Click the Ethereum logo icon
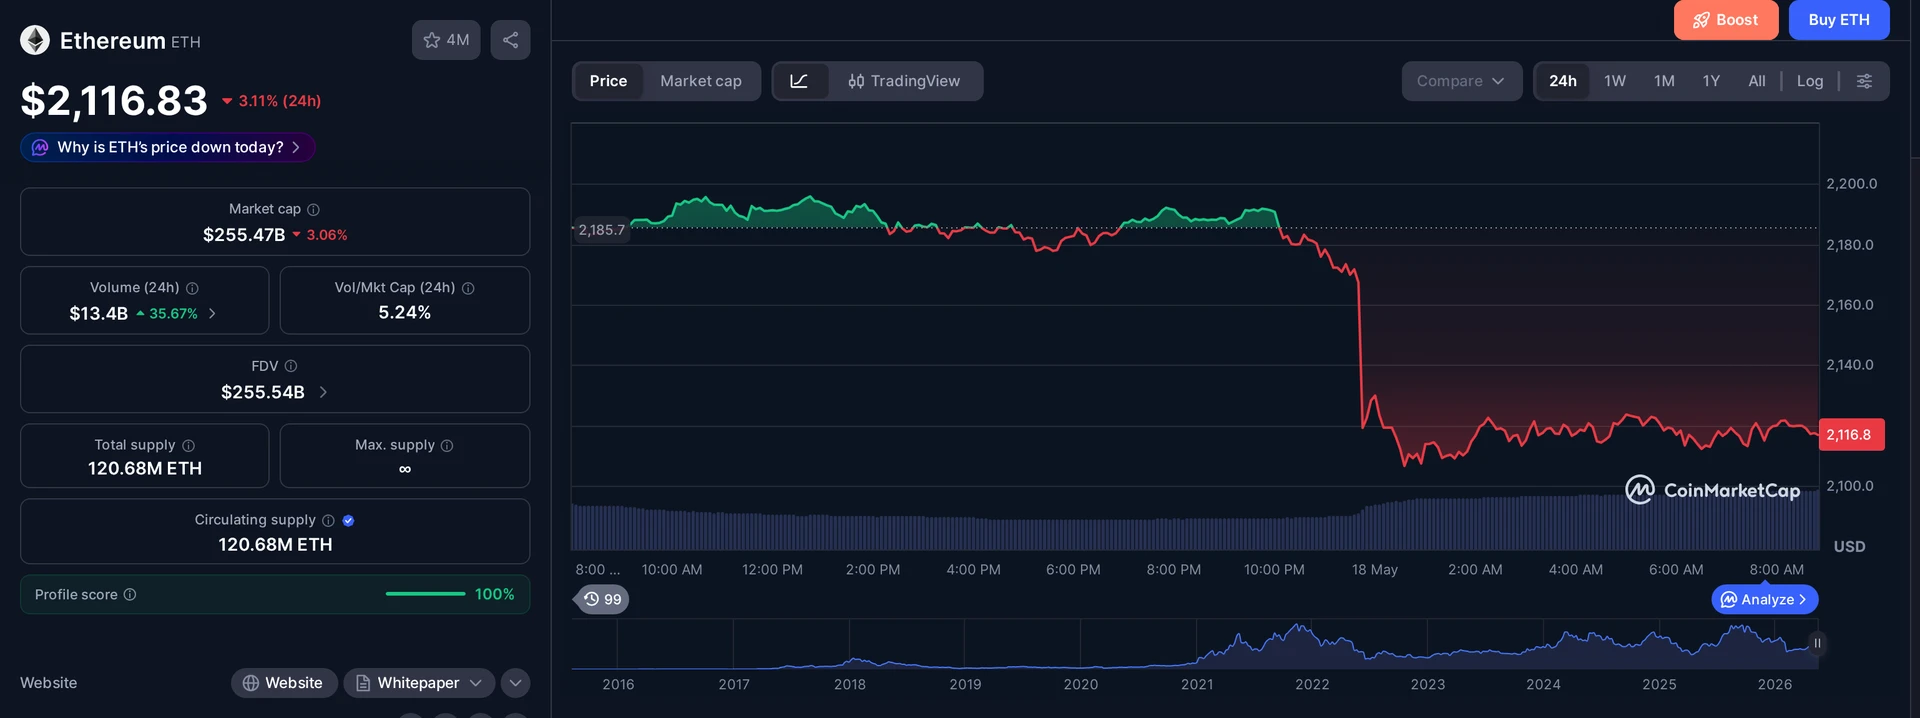The image size is (1920, 718). coord(35,40)
